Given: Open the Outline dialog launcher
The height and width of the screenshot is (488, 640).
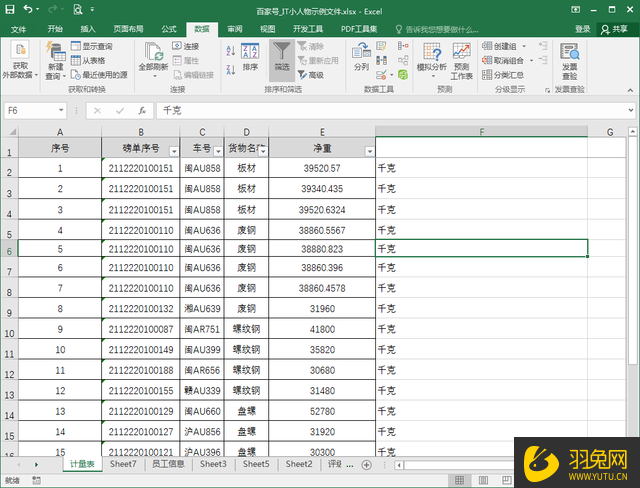Looking at the screenshot, I should (547, 90).
